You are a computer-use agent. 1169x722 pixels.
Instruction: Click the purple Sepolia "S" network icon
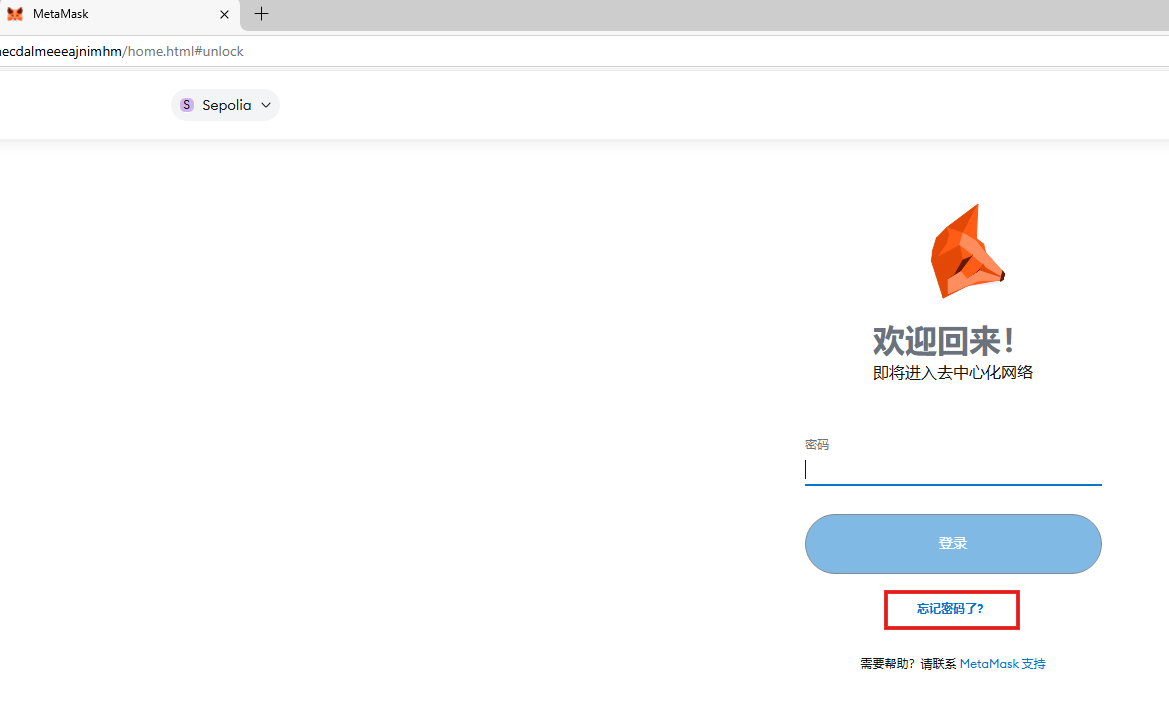coord(187,105)
